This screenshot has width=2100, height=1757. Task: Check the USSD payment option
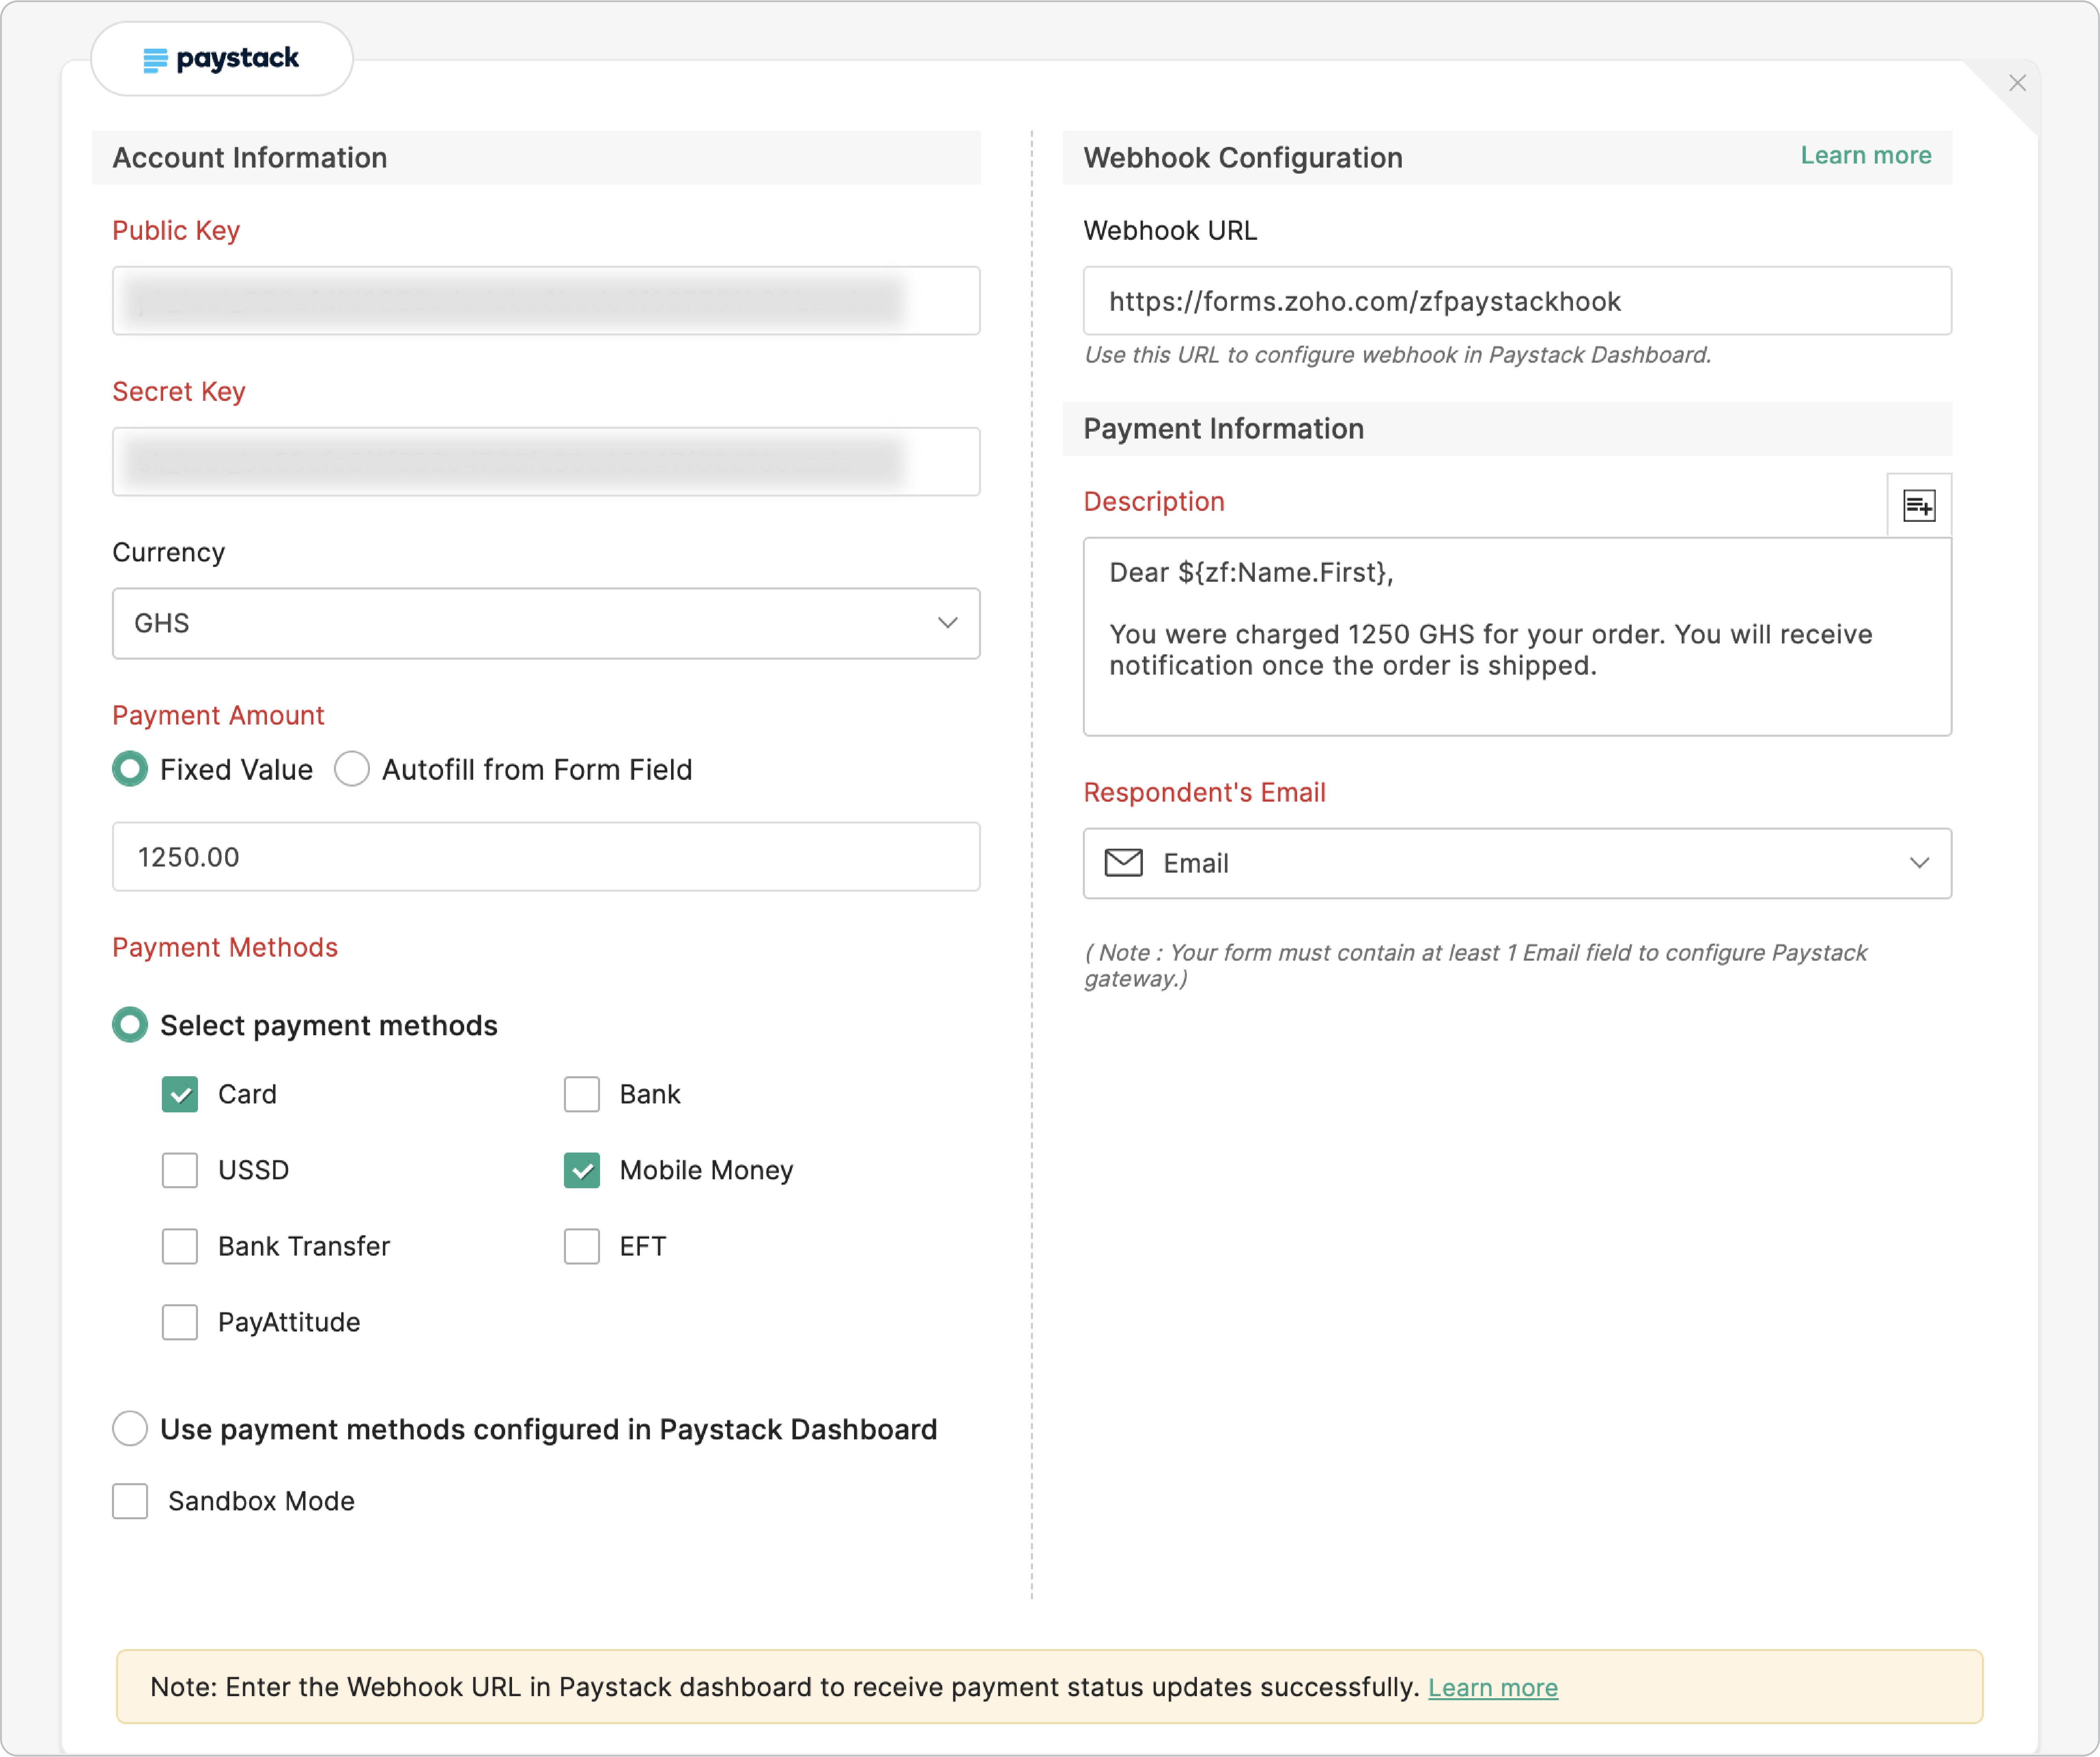180,1170
